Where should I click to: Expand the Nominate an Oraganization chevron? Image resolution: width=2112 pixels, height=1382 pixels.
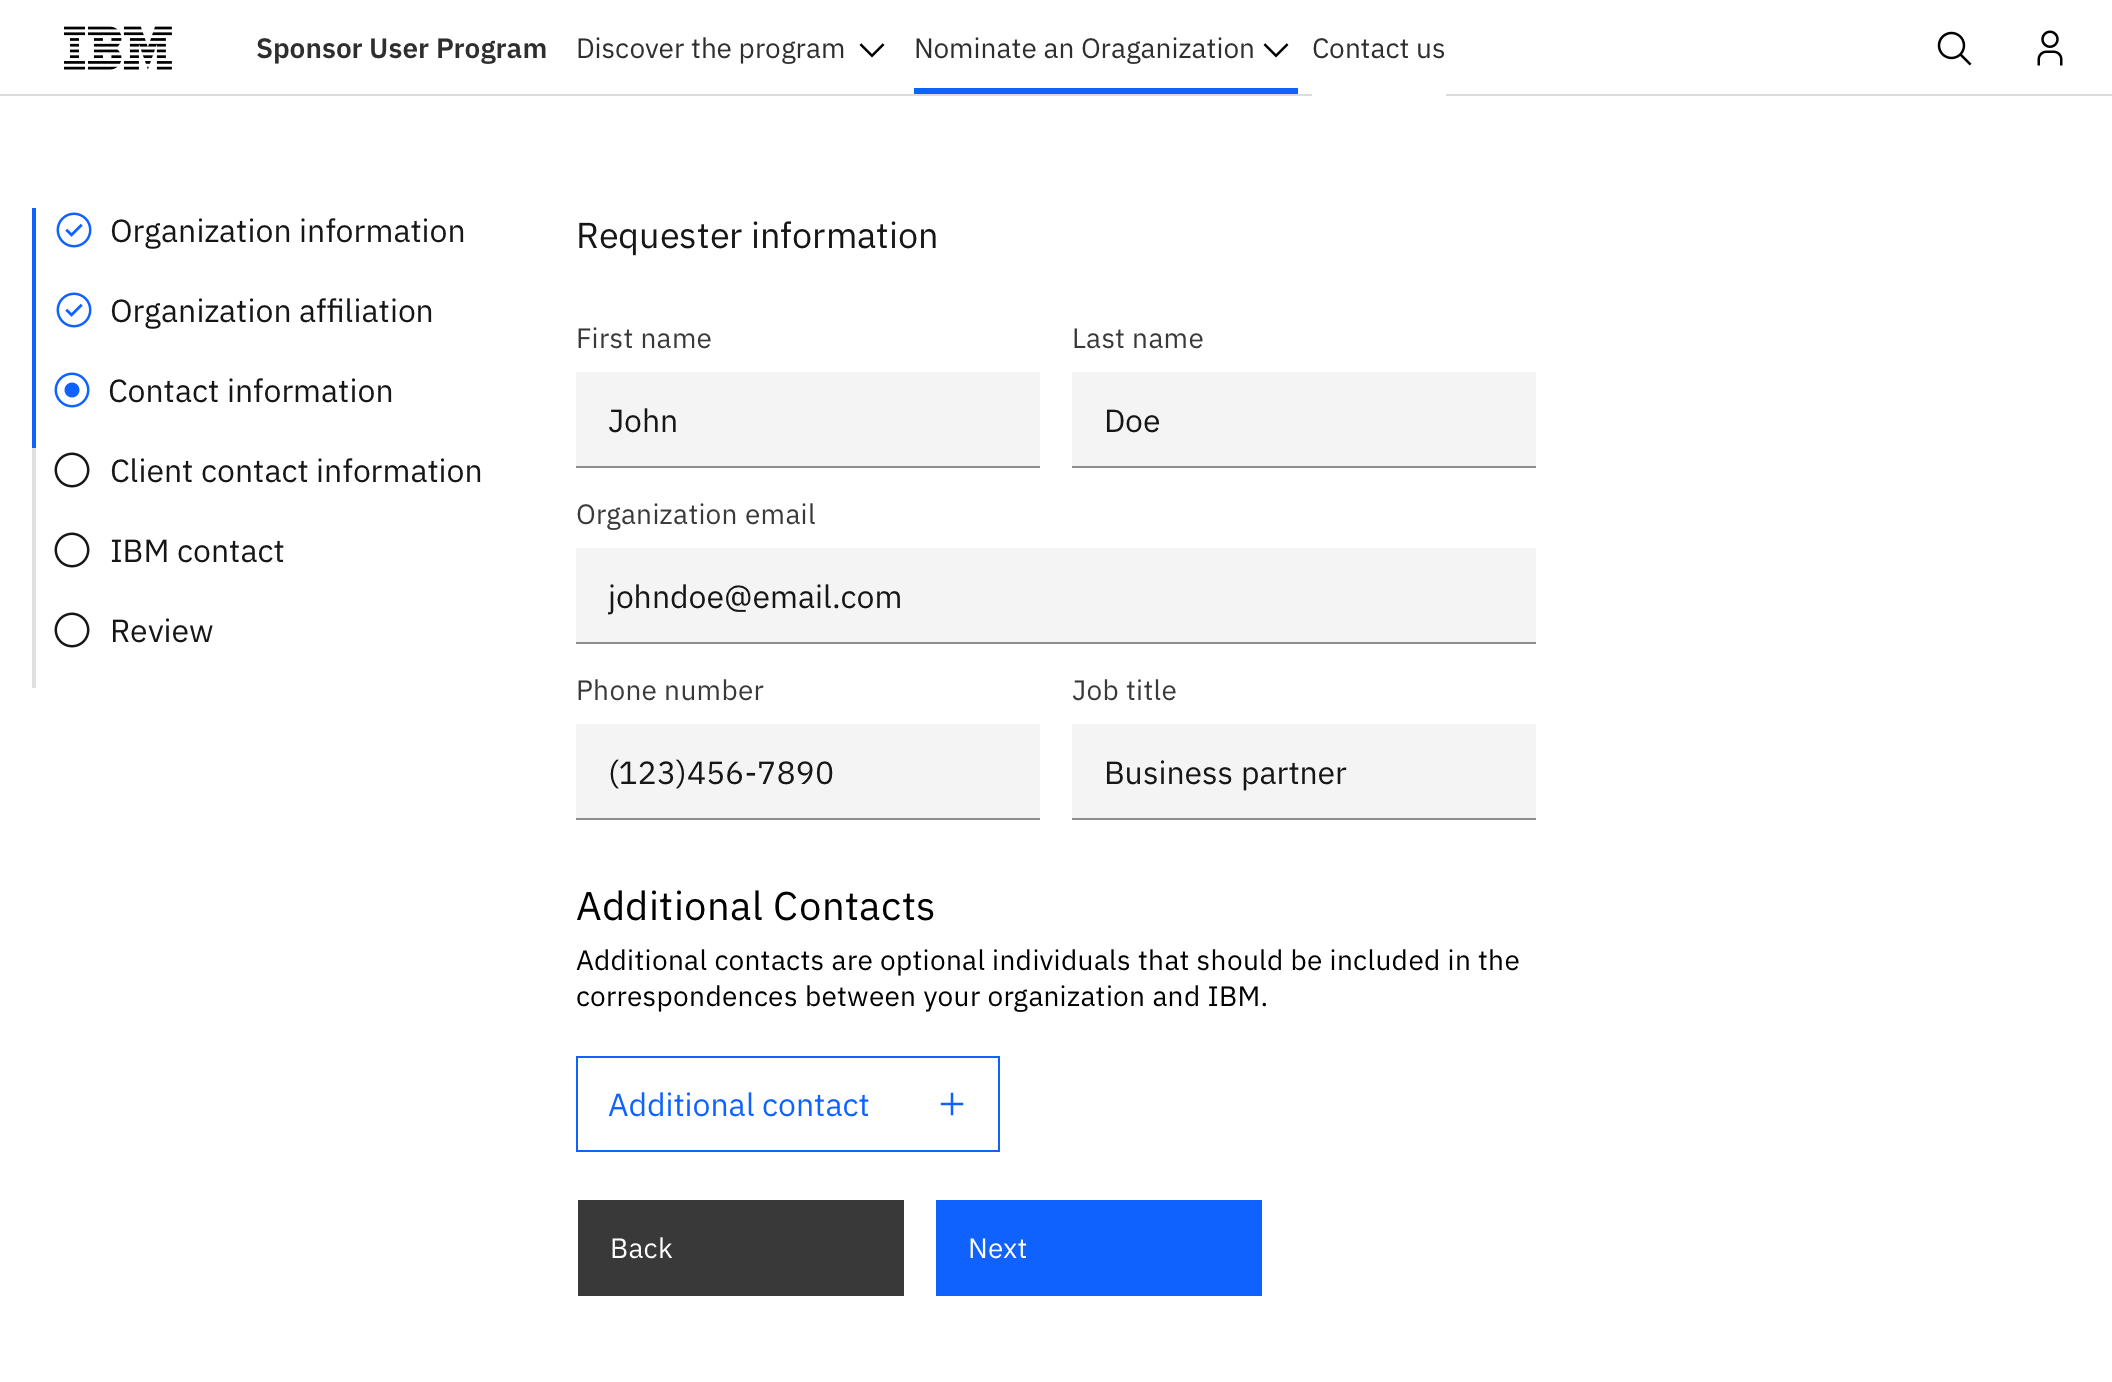(1276, 50)
